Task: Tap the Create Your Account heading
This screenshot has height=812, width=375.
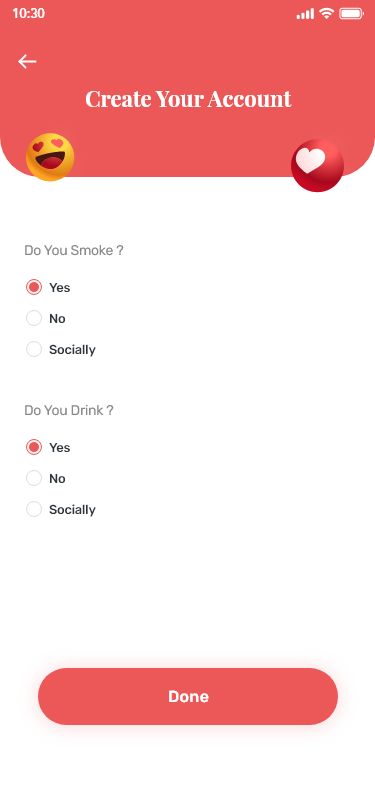Action: coord(188,98)
